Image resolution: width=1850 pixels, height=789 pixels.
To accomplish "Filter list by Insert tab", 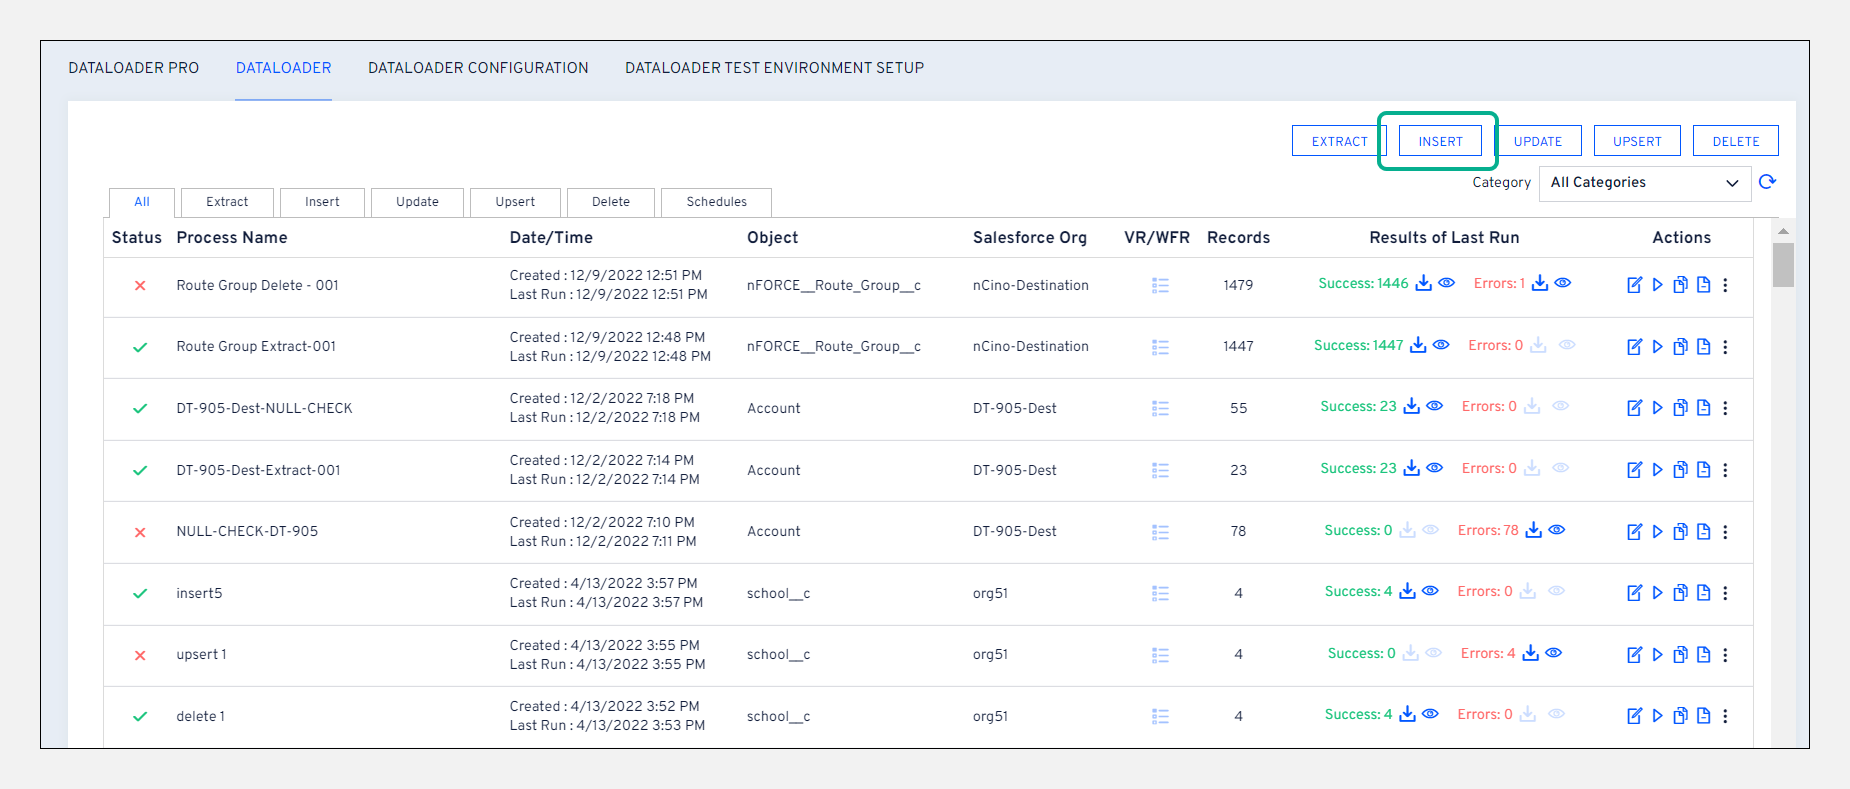I will pyautogui.click(x=322, y=202).
